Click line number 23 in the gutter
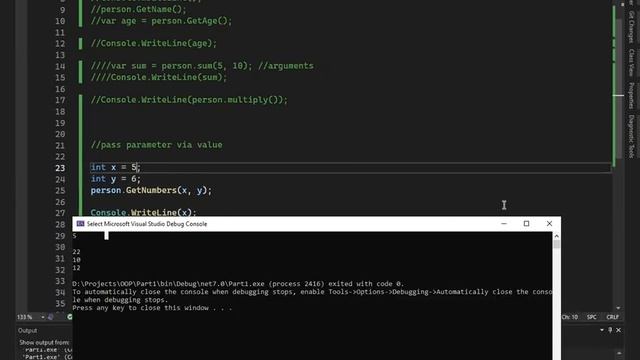640x360 pixels. pos(60,168)
